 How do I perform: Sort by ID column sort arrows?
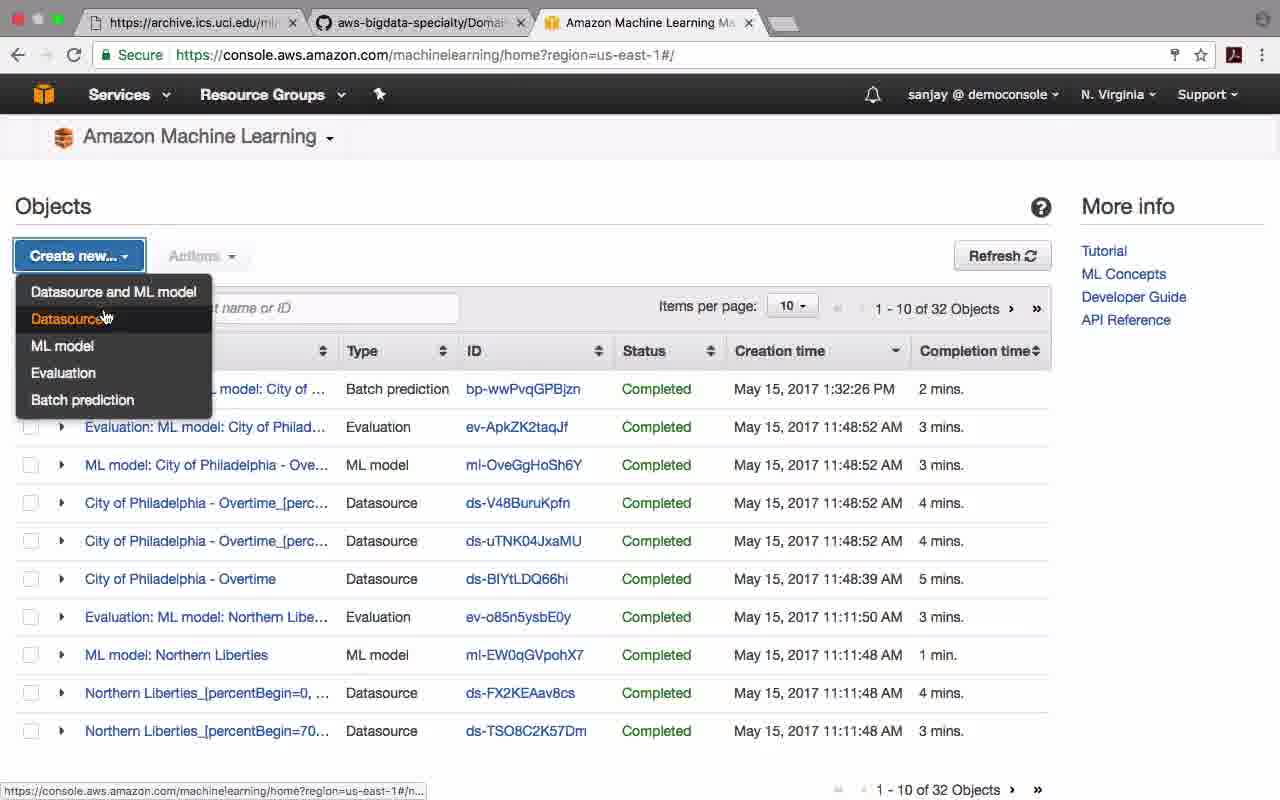pyautogui.click(x=598, y=351)
